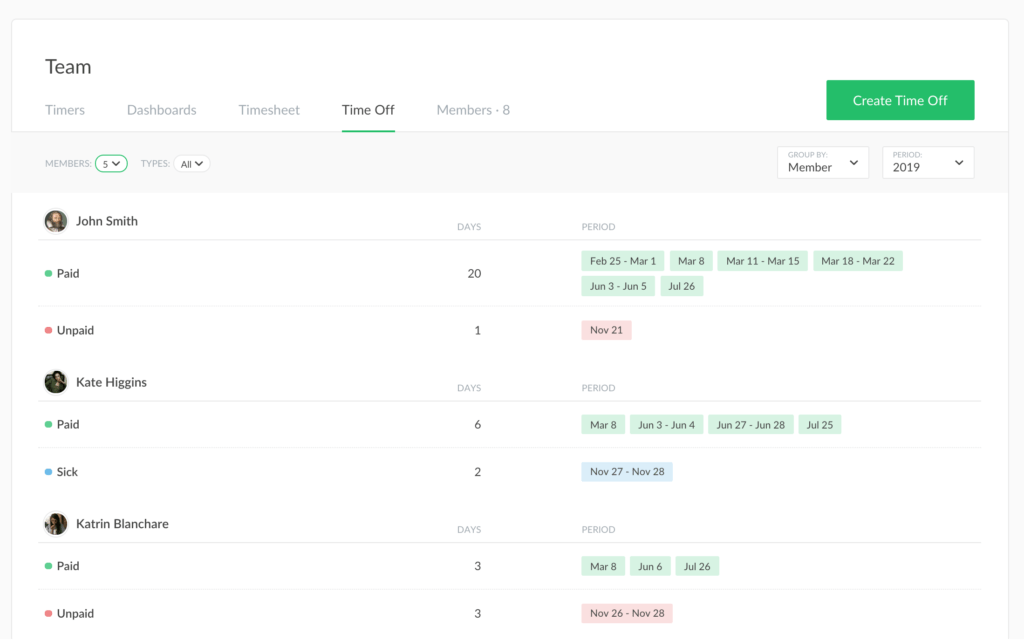Switch to the Dashboards tab

click(161, 110)
